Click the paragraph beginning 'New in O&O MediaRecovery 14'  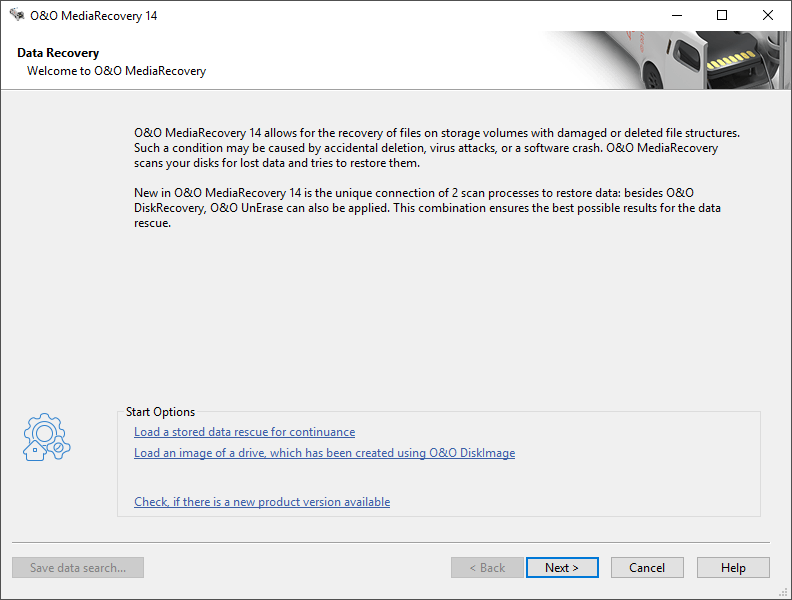click(x=427, y=208)
